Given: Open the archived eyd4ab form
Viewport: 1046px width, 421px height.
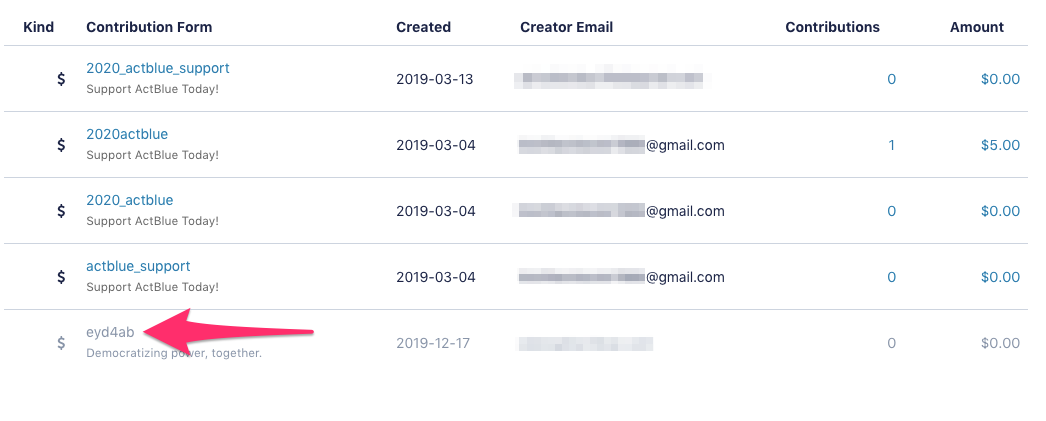Looking at the screenshot, I should [105, 332].
